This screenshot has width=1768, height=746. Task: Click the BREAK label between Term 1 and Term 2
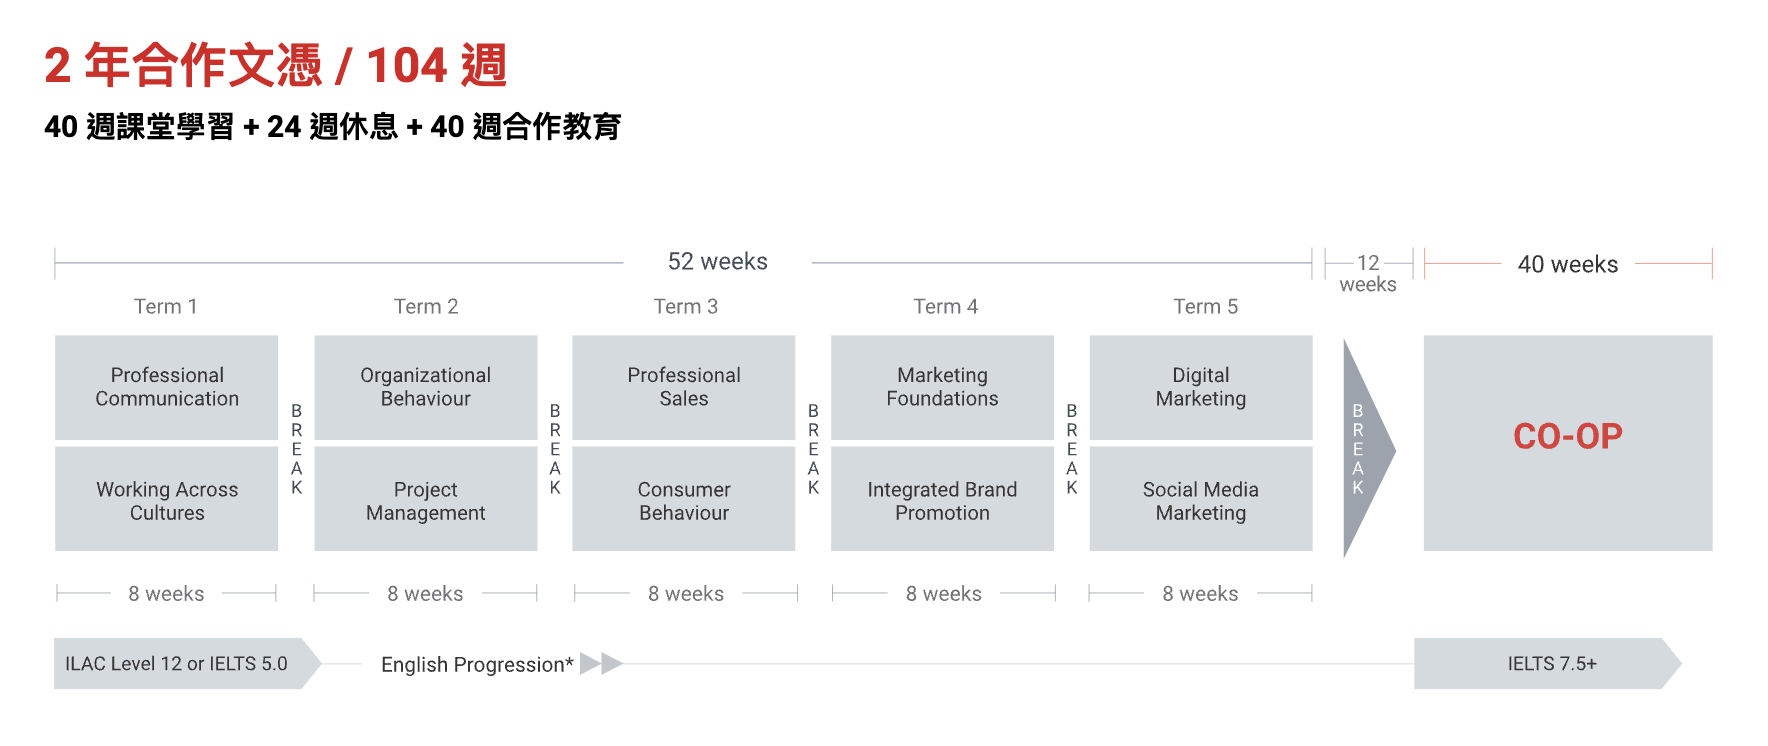click(297, 449)
